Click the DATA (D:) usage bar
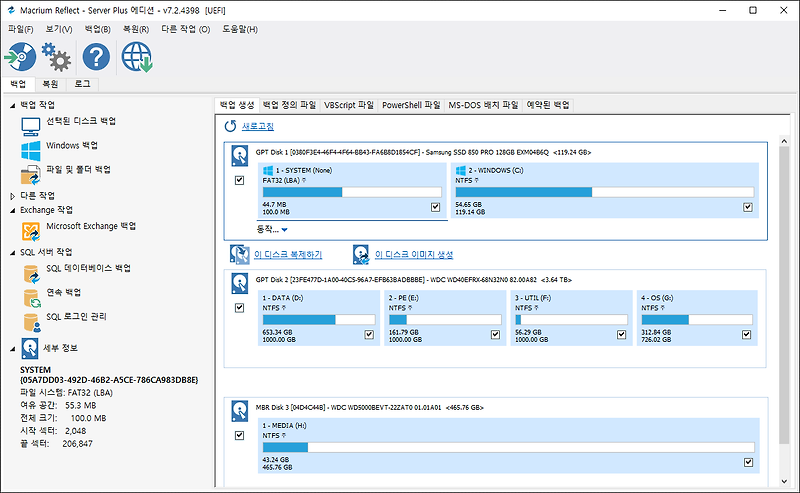Viewport: 800px width, 493px height. pos(319,320)
